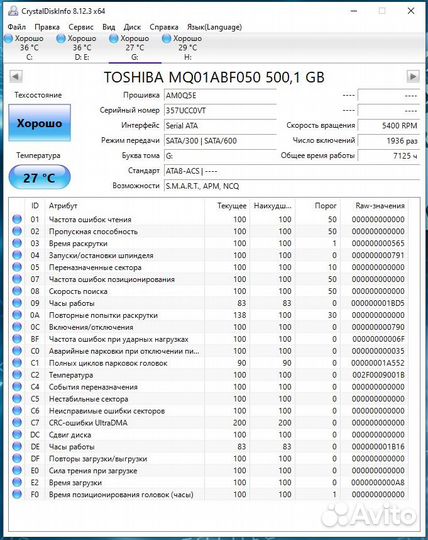
Task: Click the TOSHIBA MQ01ABF050 500,1 GB title
Action: (214, 77)
